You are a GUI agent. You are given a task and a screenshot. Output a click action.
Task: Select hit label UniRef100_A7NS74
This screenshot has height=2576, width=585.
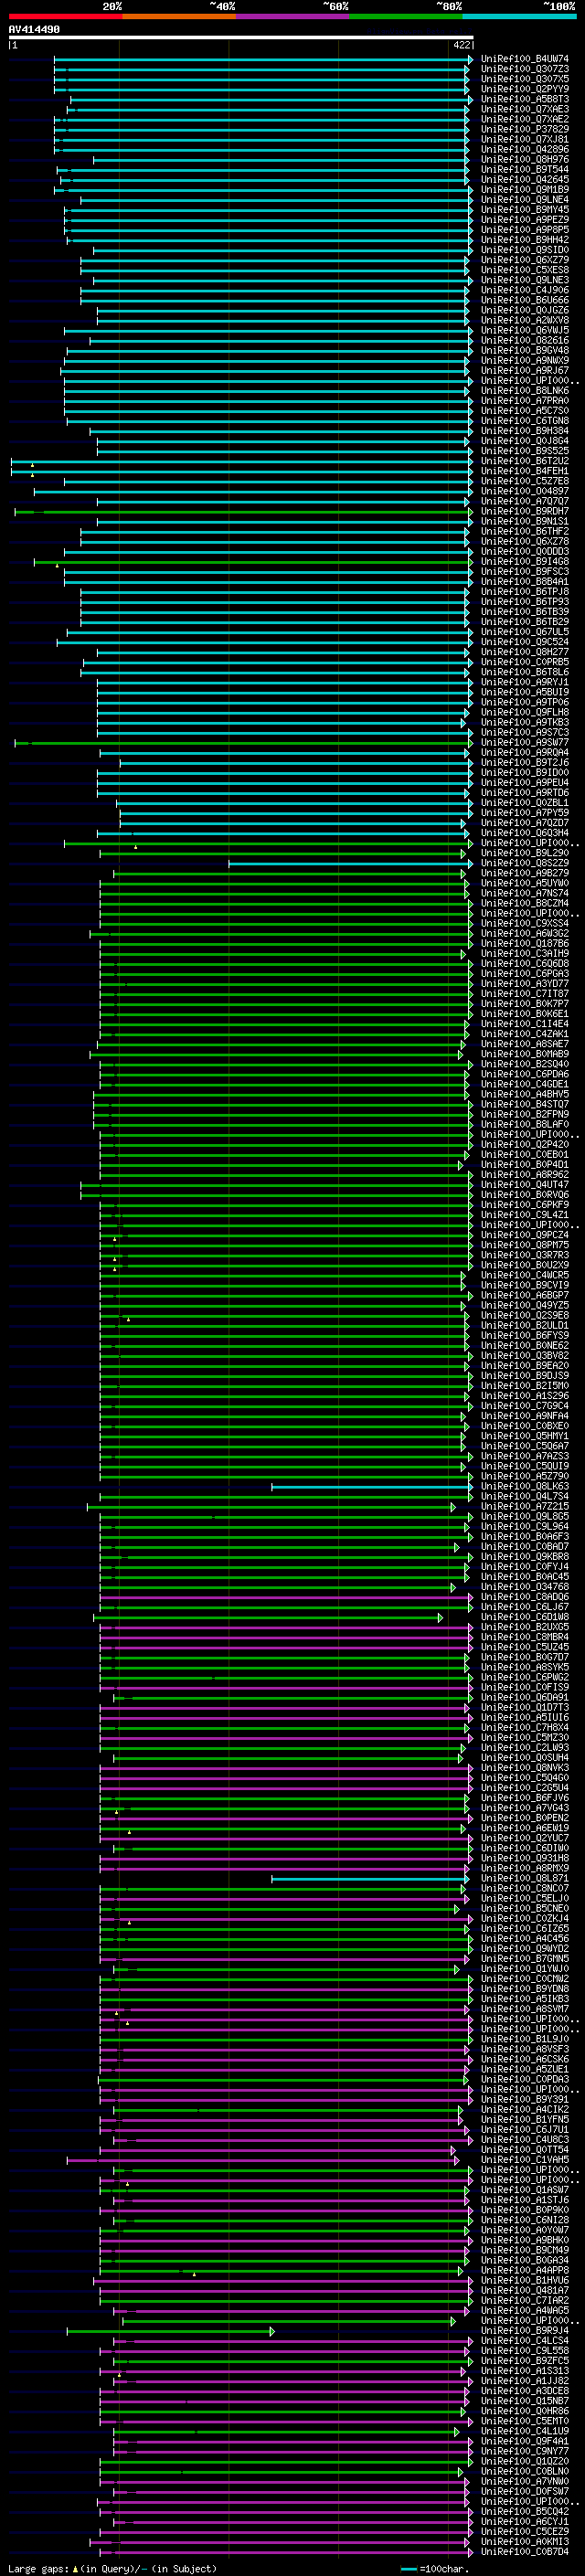[525, 893]
